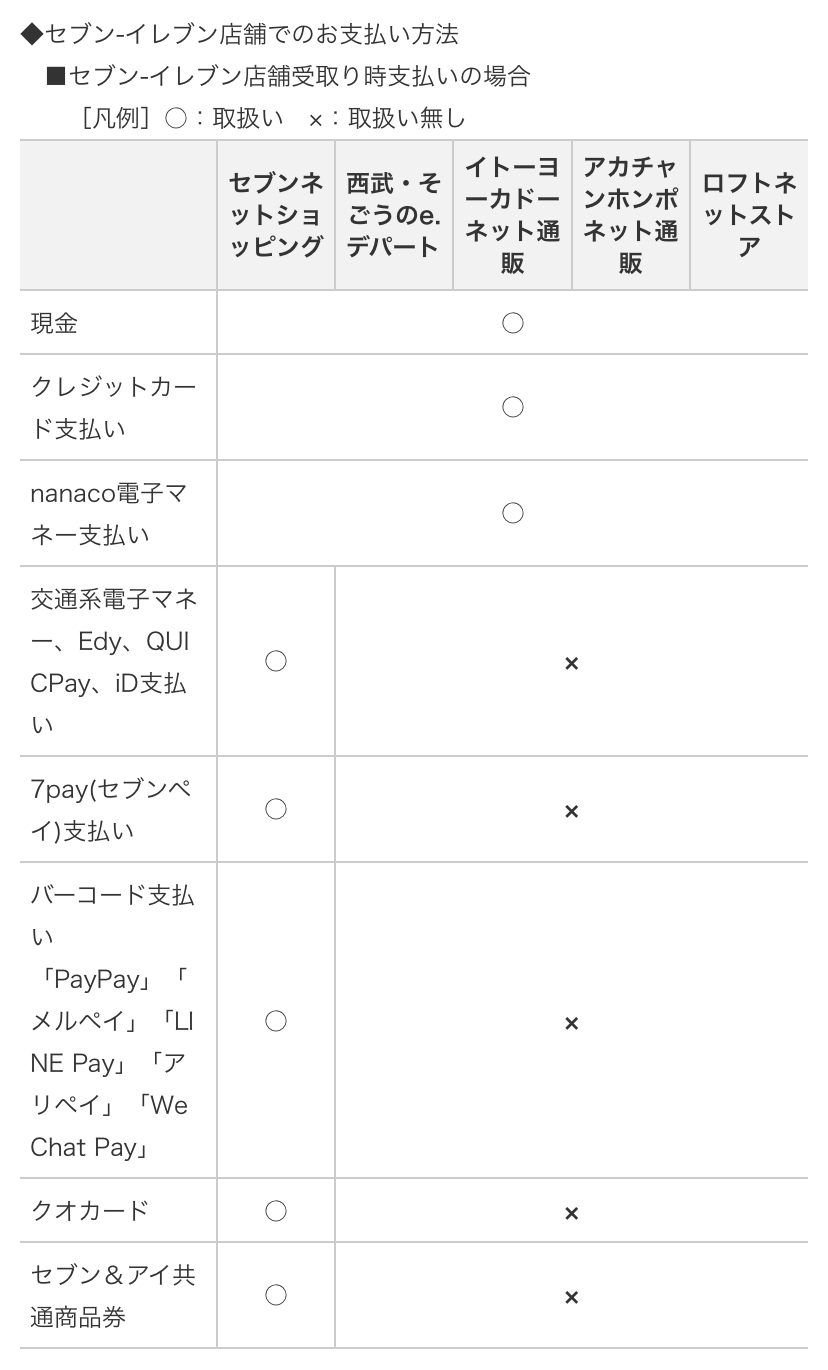828x1370 pixels.
Task: Click the circle in 交通系電子マネー row
Action: point(276,661)
